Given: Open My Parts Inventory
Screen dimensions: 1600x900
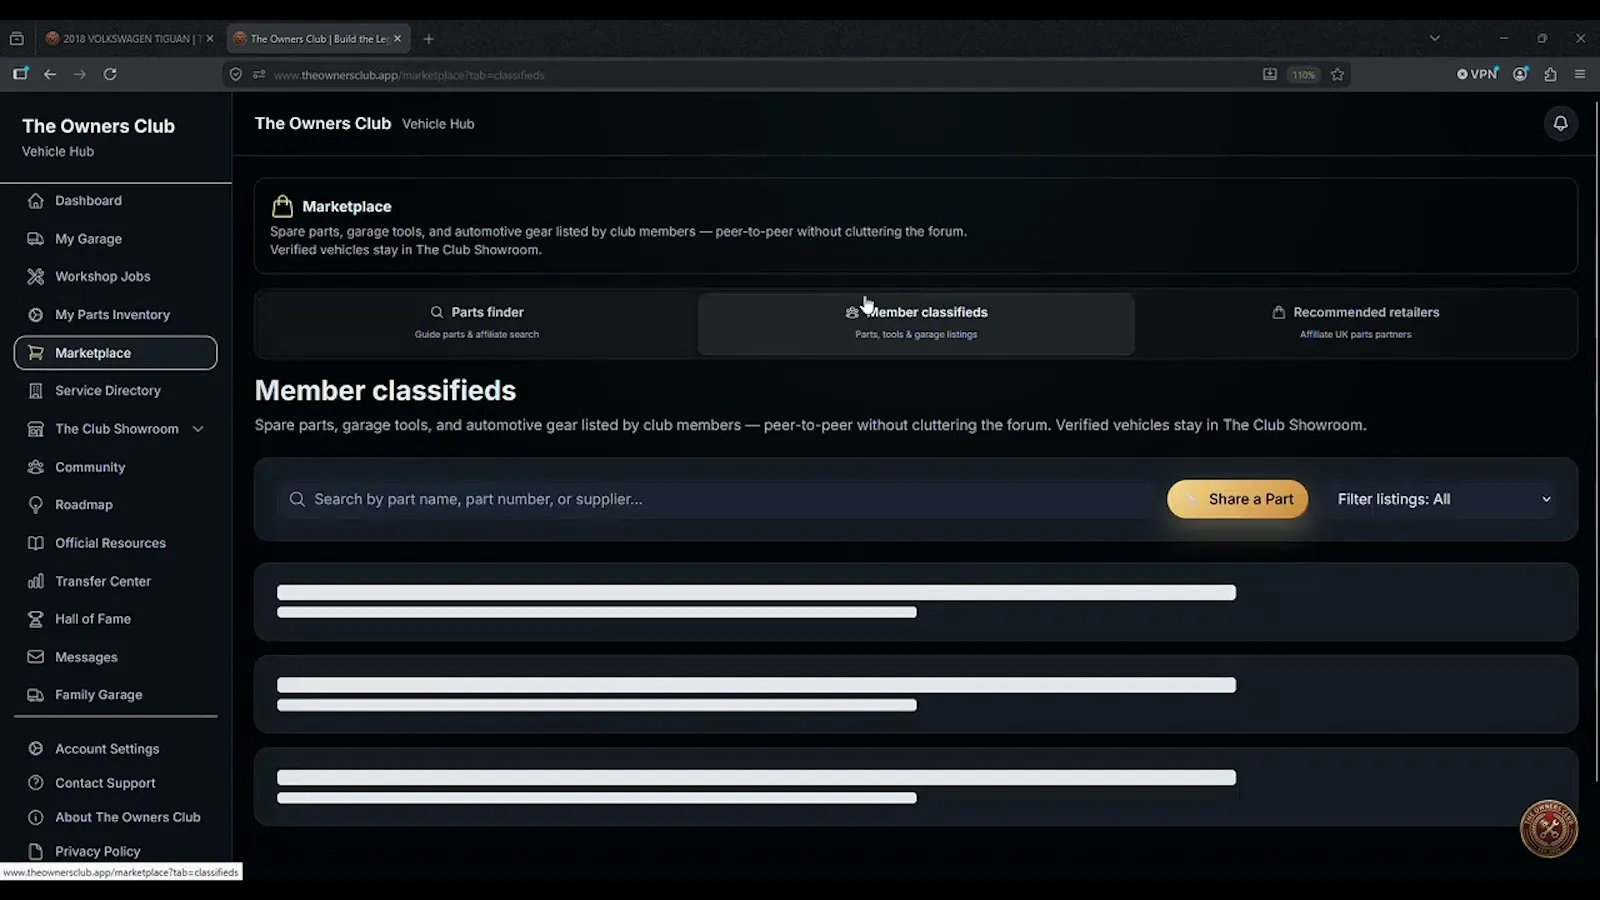Looking at the screenshot, I should [115, 314].
